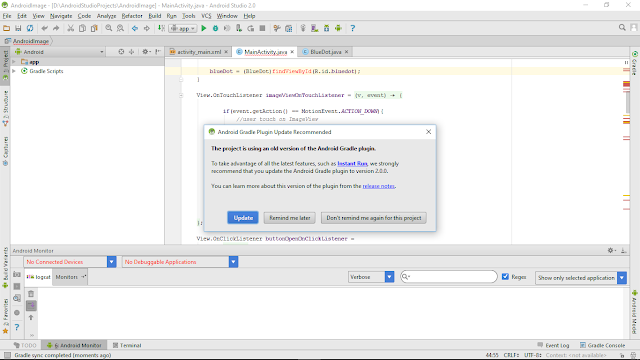The height and width of the screenshot is (360, 640).
Task: Close the Gradle Plugin Update dialog
Action: coord(428,132)
